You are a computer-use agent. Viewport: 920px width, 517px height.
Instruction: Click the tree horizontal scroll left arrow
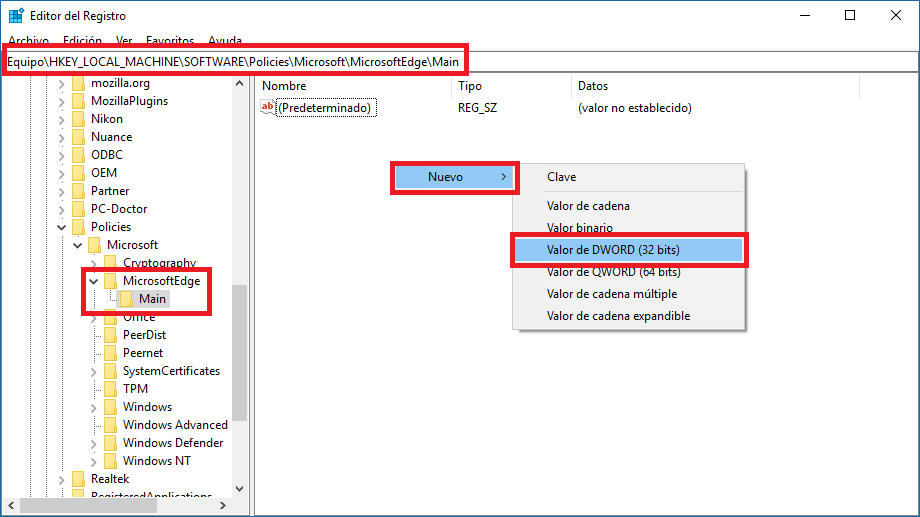(x=11, y=505)
